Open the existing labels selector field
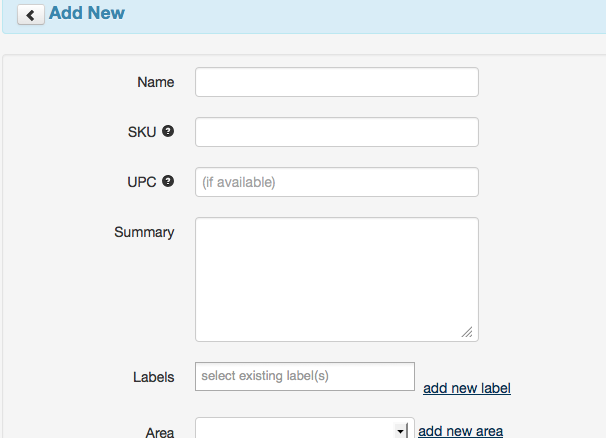 pyautogui.click(x=304, y=376)
